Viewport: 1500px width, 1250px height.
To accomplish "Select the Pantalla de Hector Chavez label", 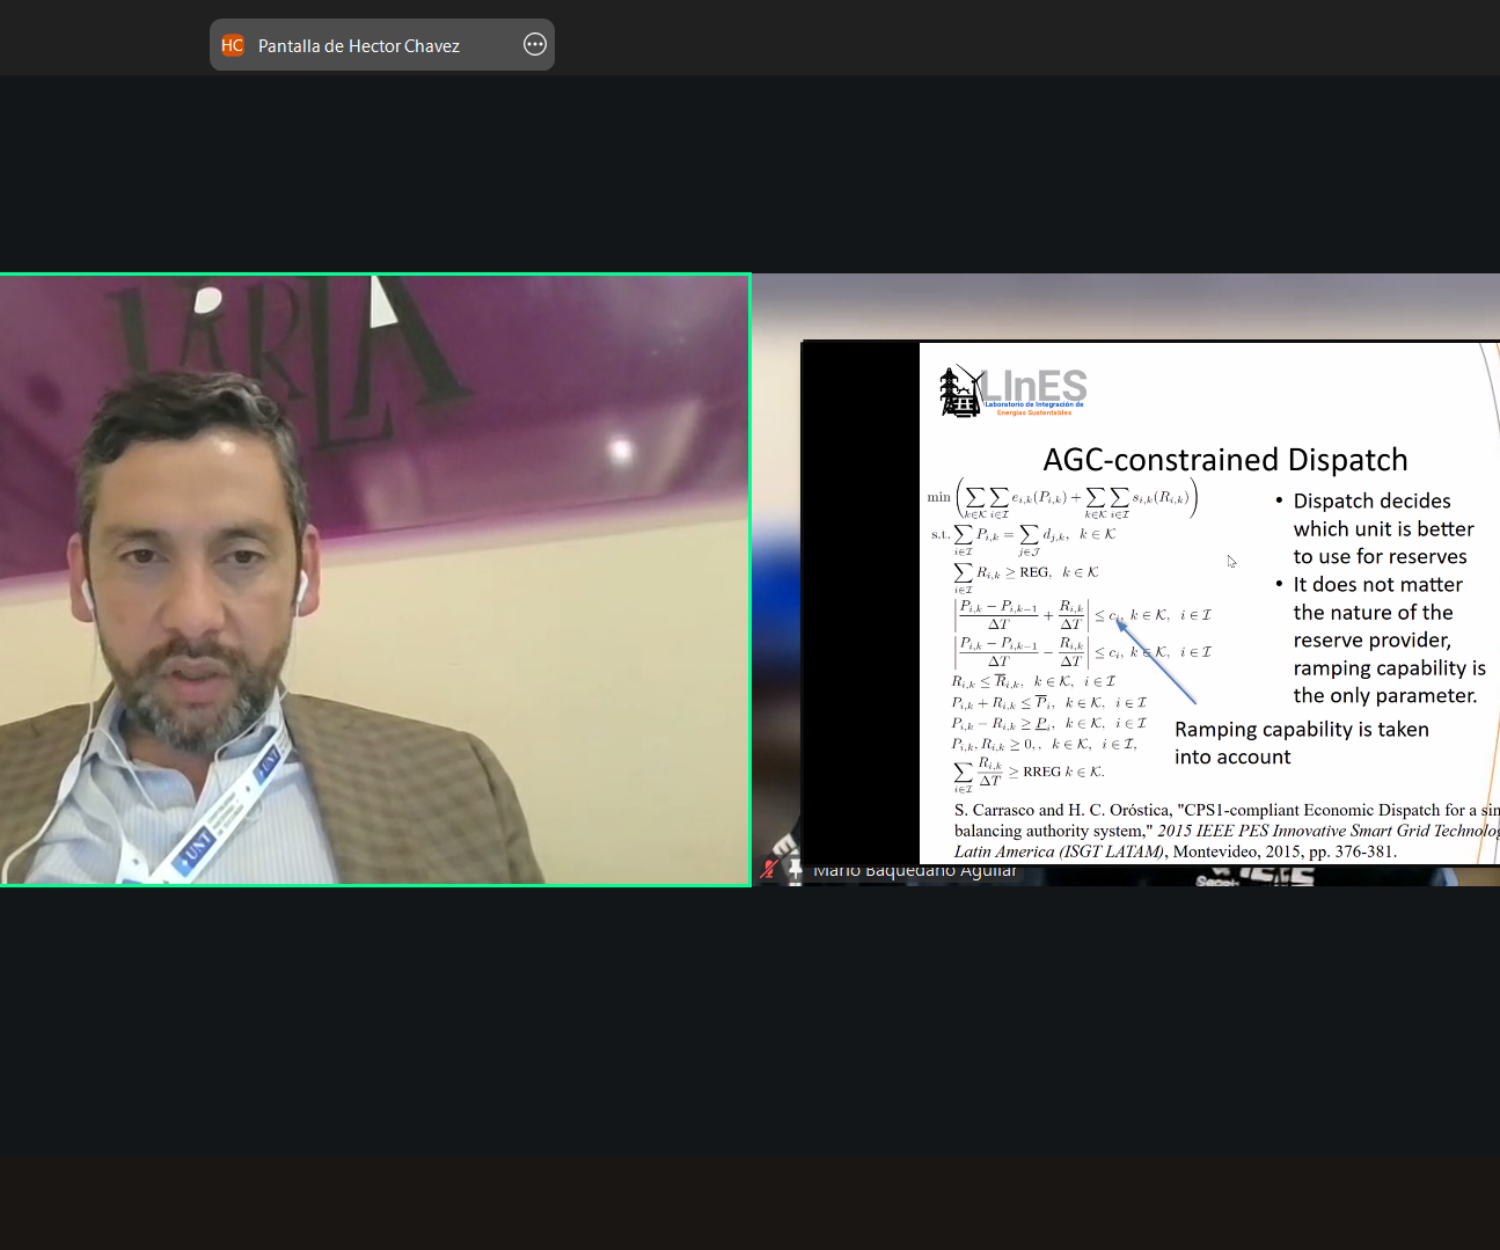I will point(358,46).
